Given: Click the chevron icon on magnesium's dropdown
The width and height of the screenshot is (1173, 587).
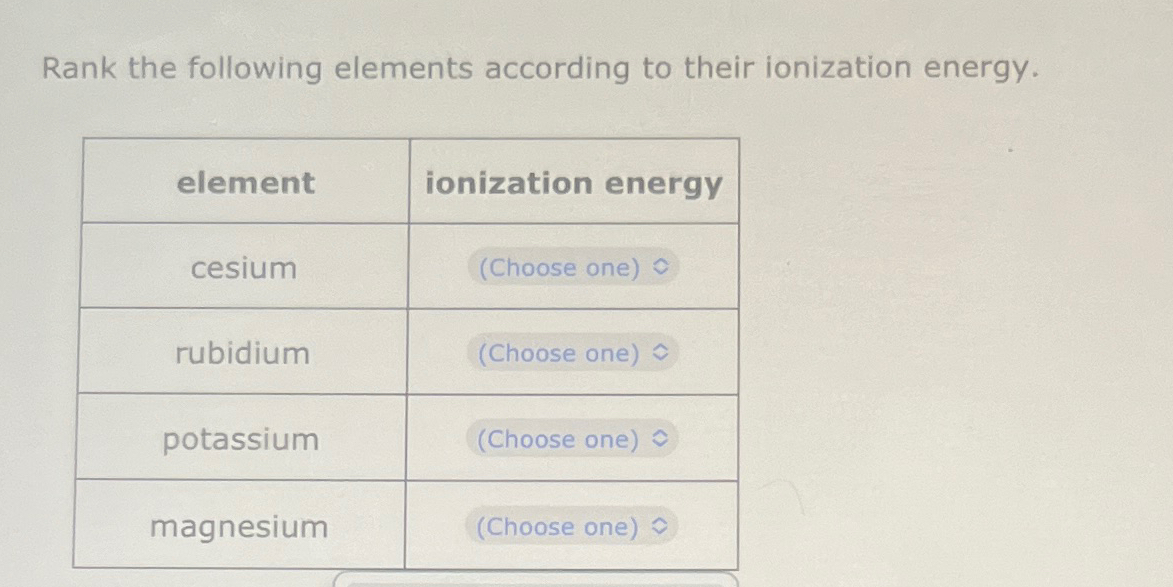Looking at the screenshot, I should coord(662,527).
